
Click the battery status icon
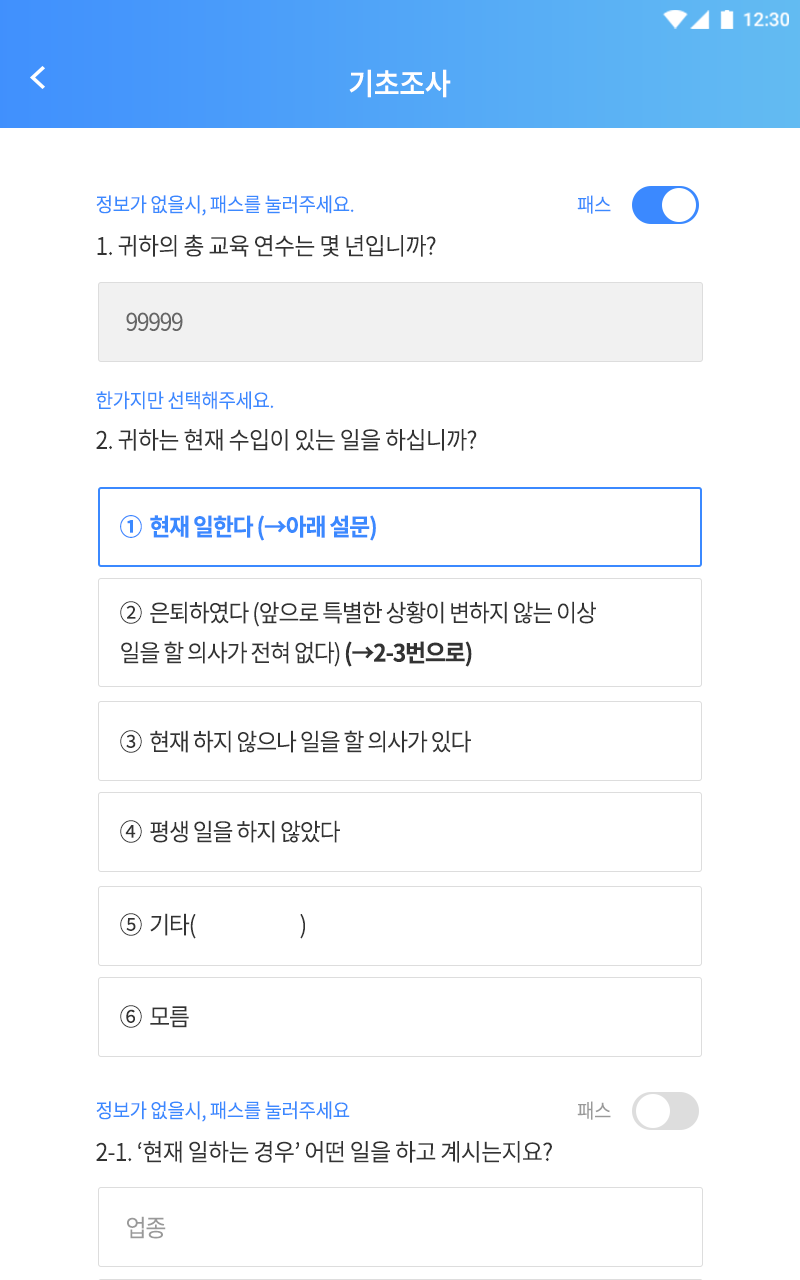tap(727, 19)
